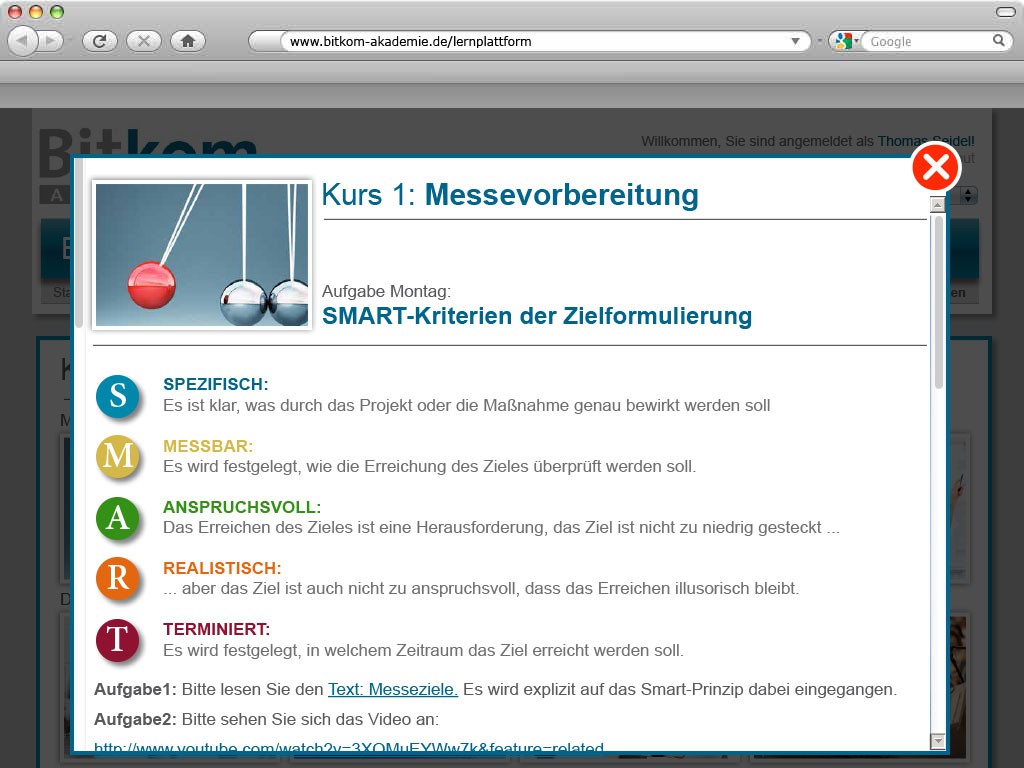Open the Google search engine selector
Image resolution: width=1024 pixels, height=768 pixels.
coord(846,41)
